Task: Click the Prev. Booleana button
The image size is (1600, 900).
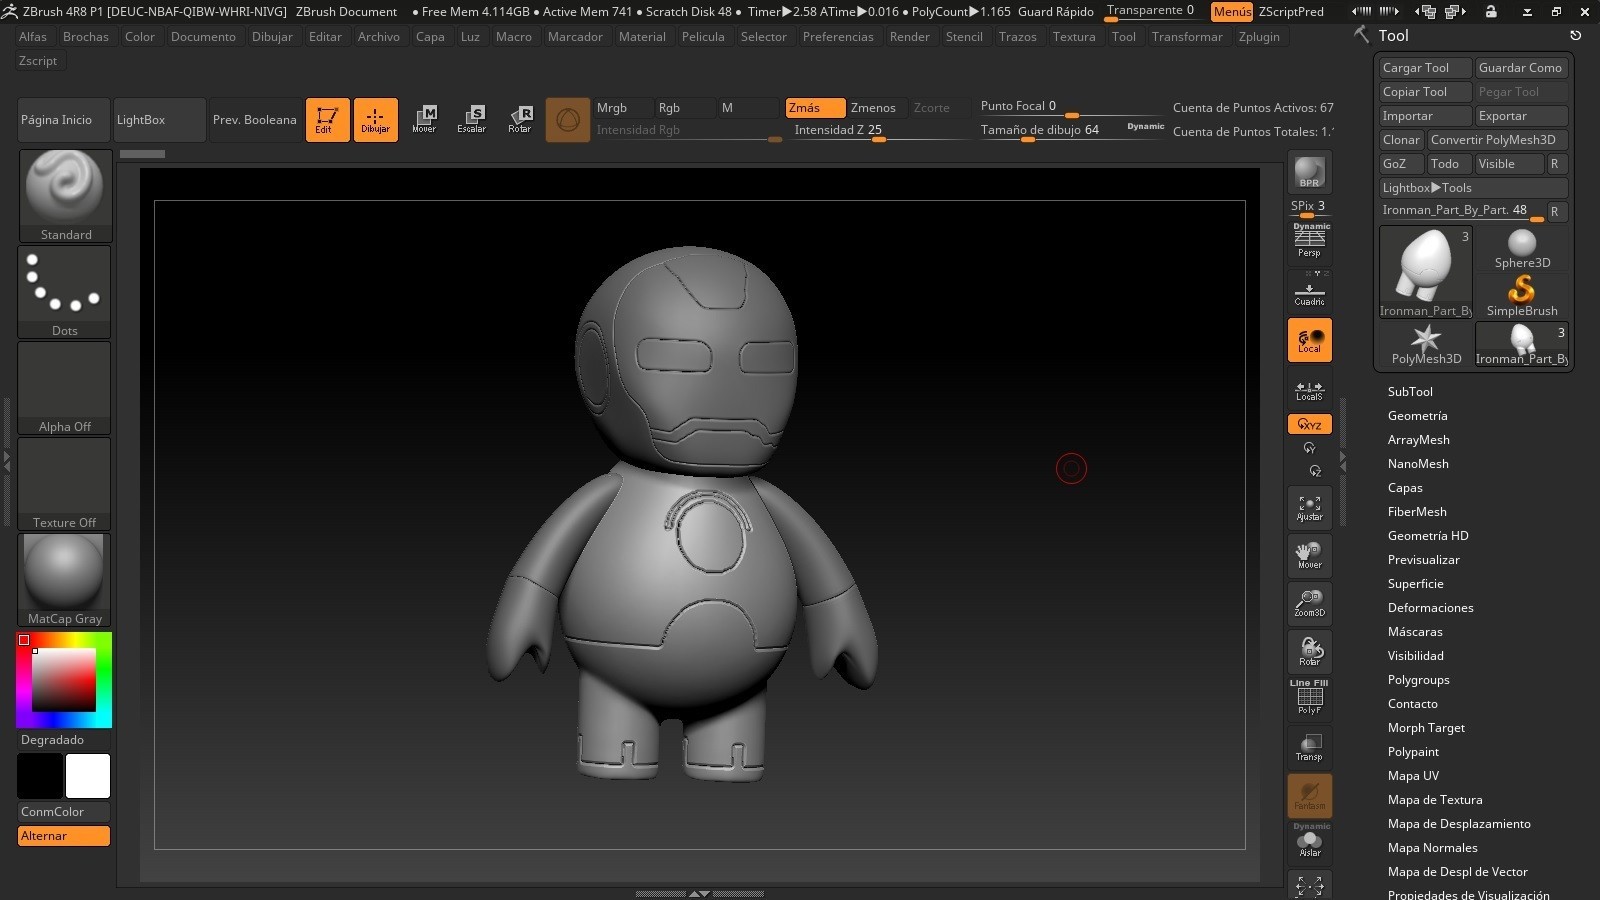Action: click(255, 120)
